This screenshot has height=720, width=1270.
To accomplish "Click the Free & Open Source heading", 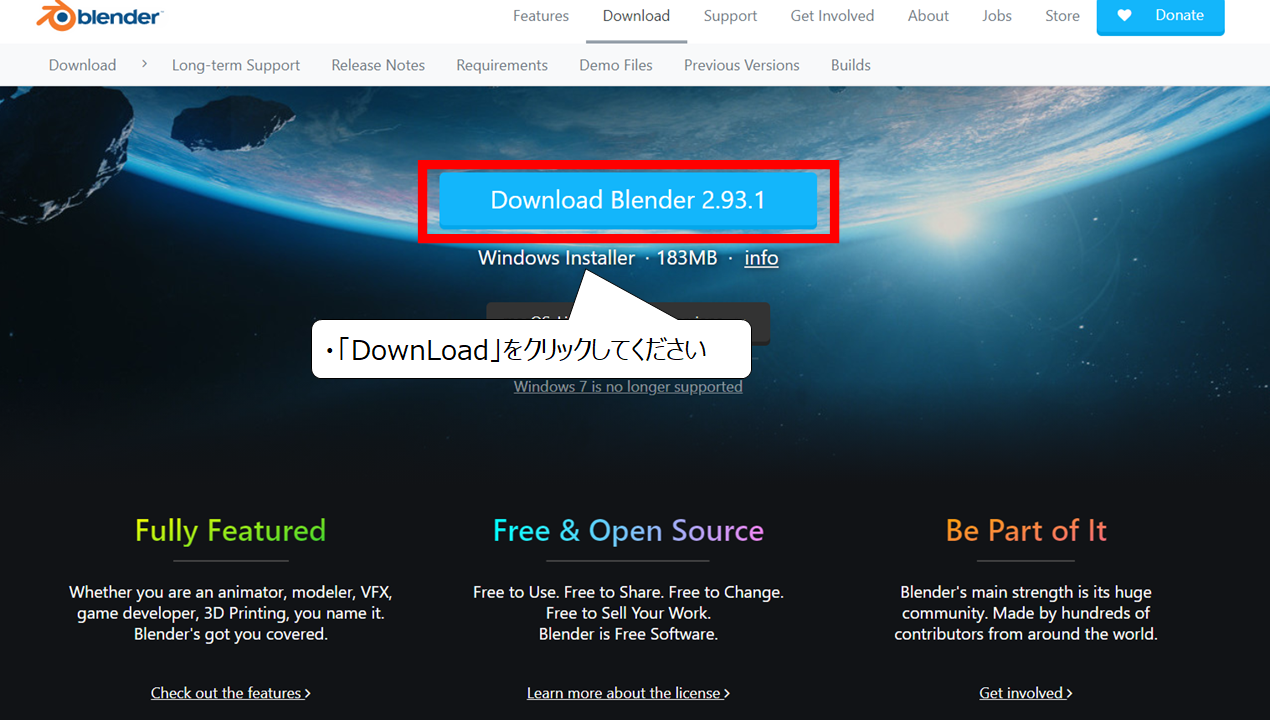I will point(628,530).
